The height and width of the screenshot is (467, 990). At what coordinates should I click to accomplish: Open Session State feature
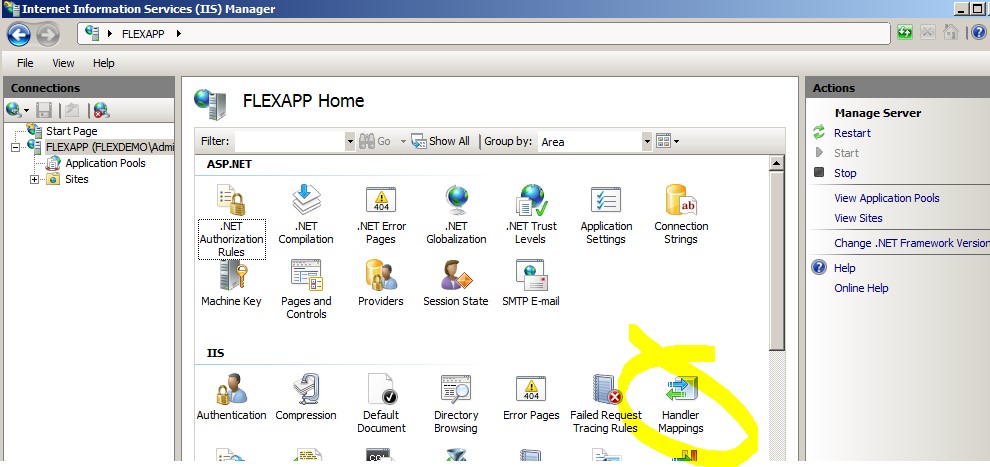[456, 283]
